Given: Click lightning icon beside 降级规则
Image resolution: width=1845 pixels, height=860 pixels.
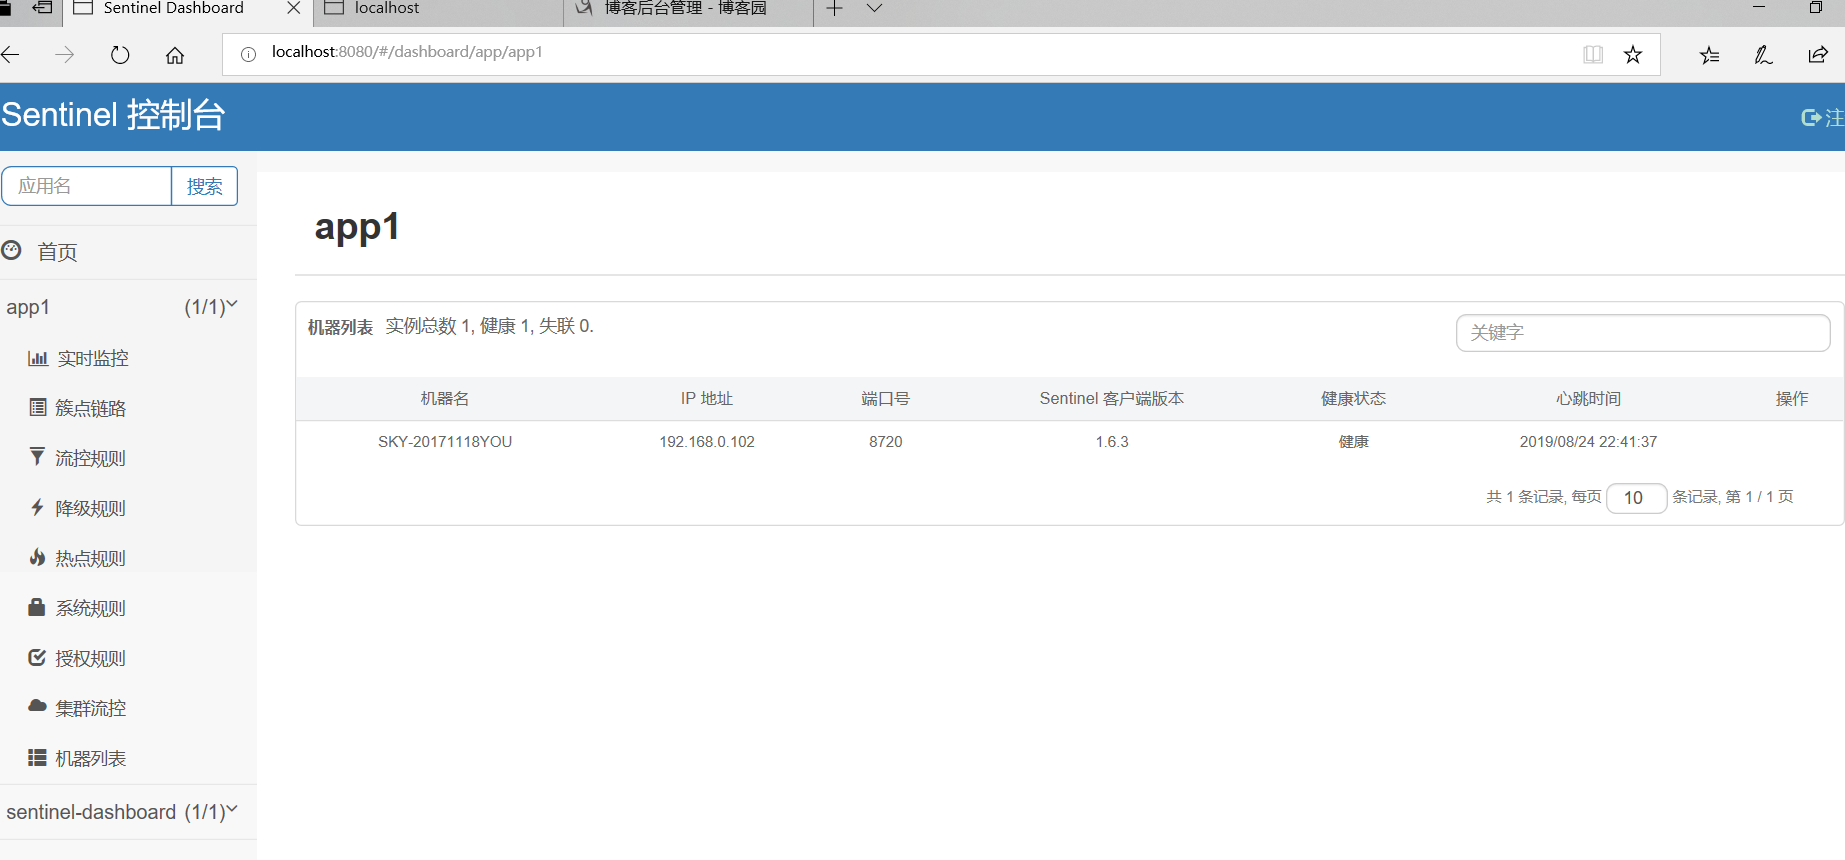Looking at the screenshot, I should point(37,507).
